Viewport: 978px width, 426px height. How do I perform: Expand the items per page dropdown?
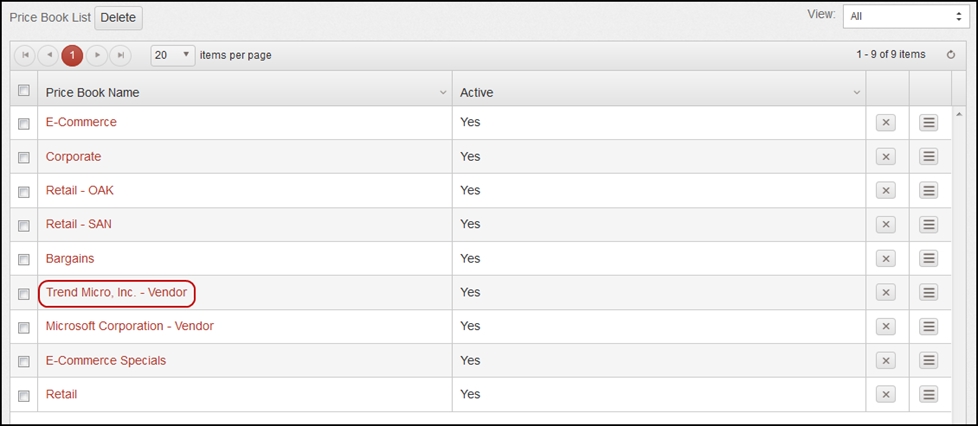click(173, 55)
